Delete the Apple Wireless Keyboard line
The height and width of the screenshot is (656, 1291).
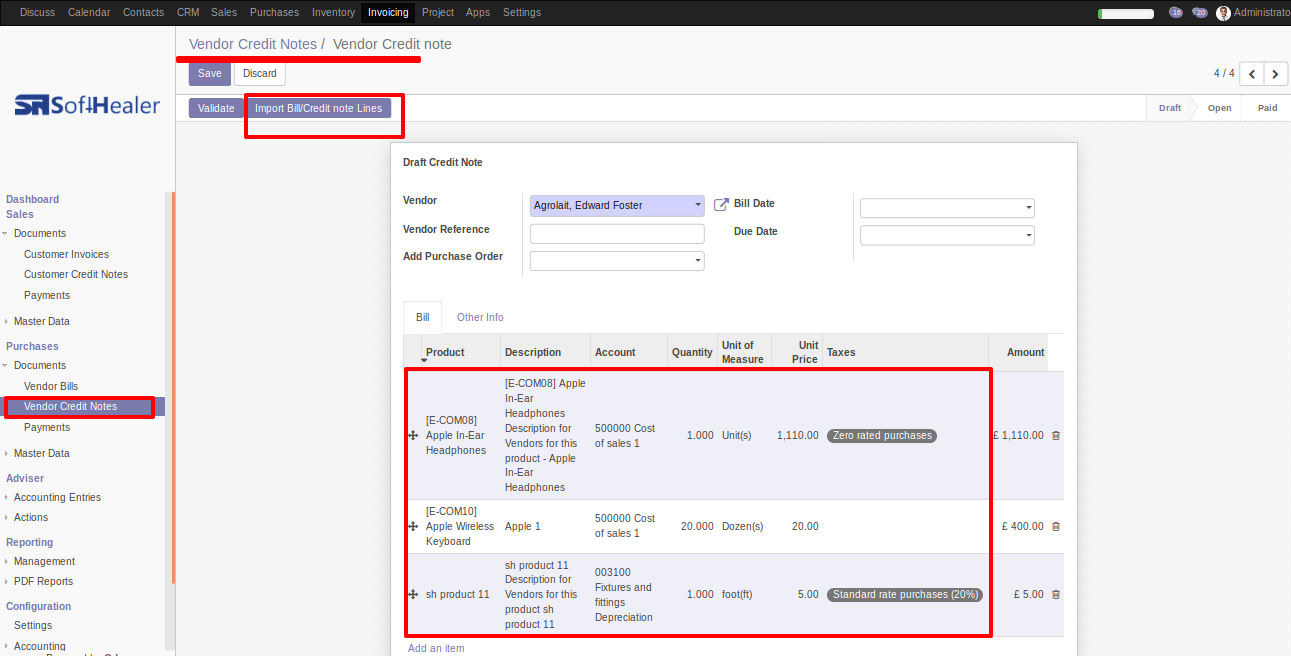click(x=1056, y=527)
